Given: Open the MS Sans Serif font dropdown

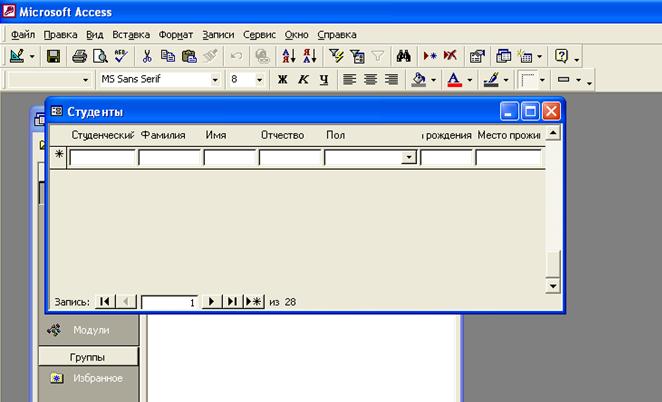Looking at the screenshot, I should click(x=215, y=79).
